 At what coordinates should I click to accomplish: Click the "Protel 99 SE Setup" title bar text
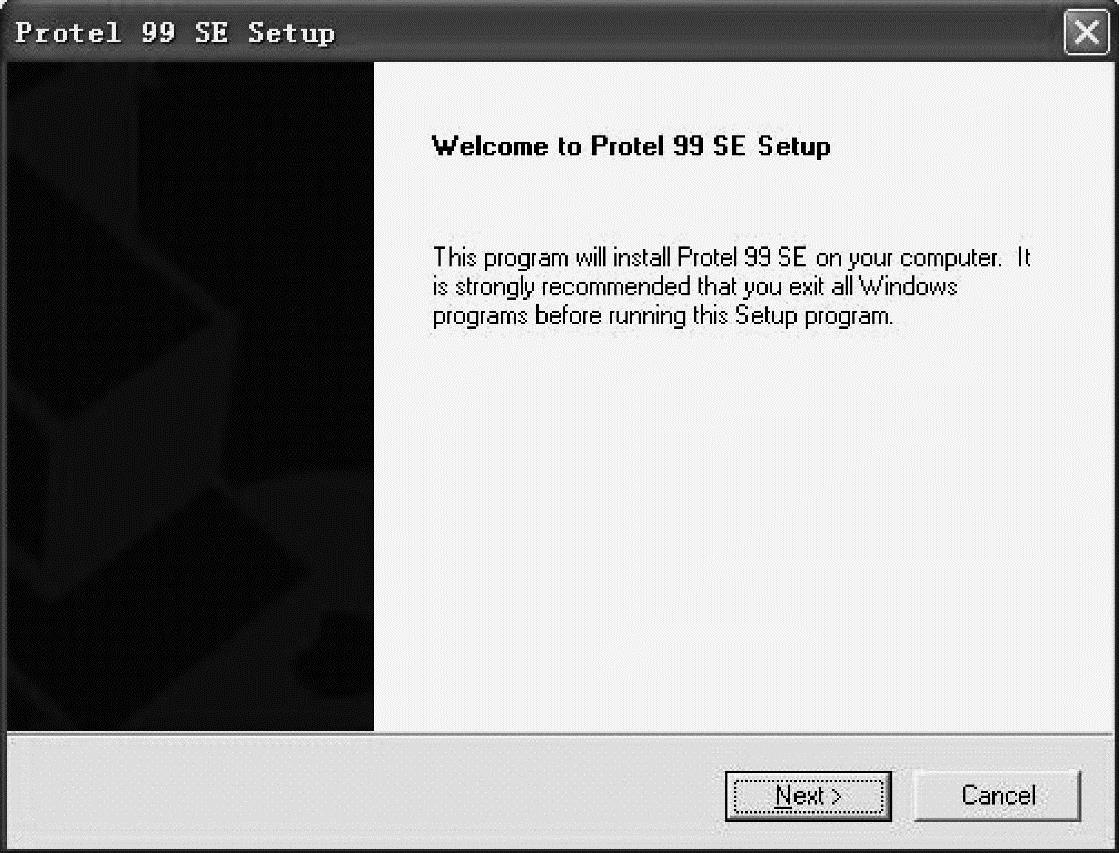176,33
